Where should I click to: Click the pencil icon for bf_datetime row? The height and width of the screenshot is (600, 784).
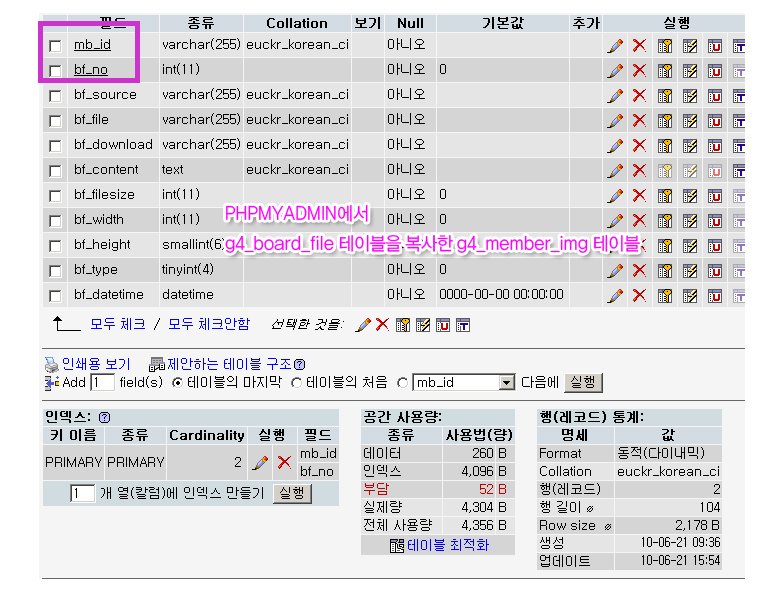(615, 295)
